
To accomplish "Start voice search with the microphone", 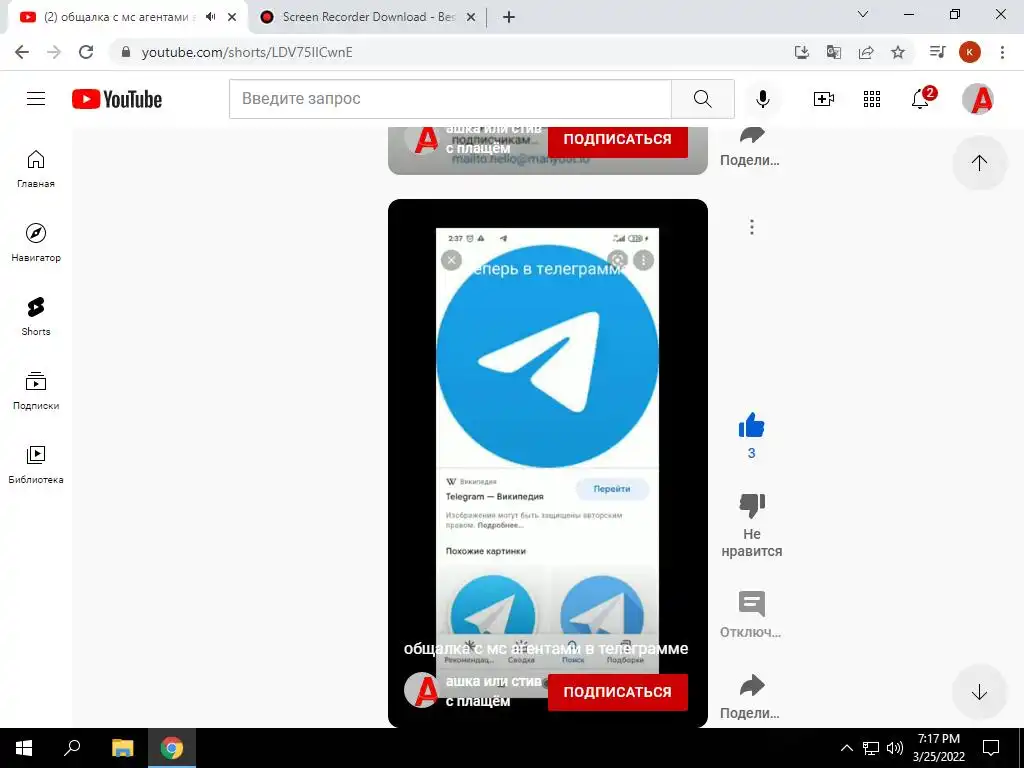I will (x=762, y=99).
